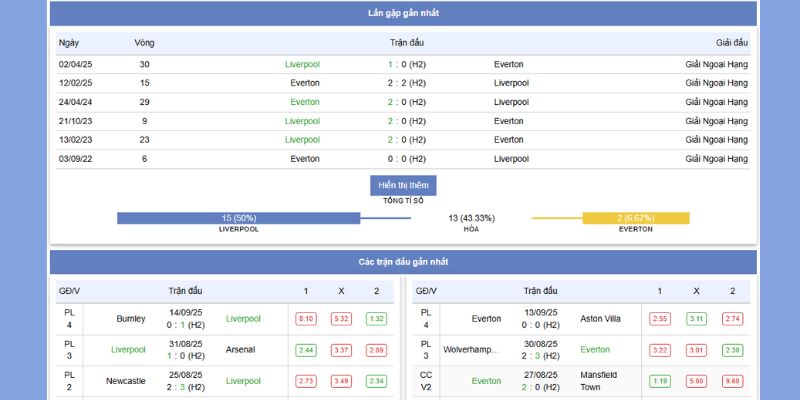This screenshot has width=800, height=400.
Task: Click the "TỔNG TỈ SỐ" label
Action: click(403, 201)
